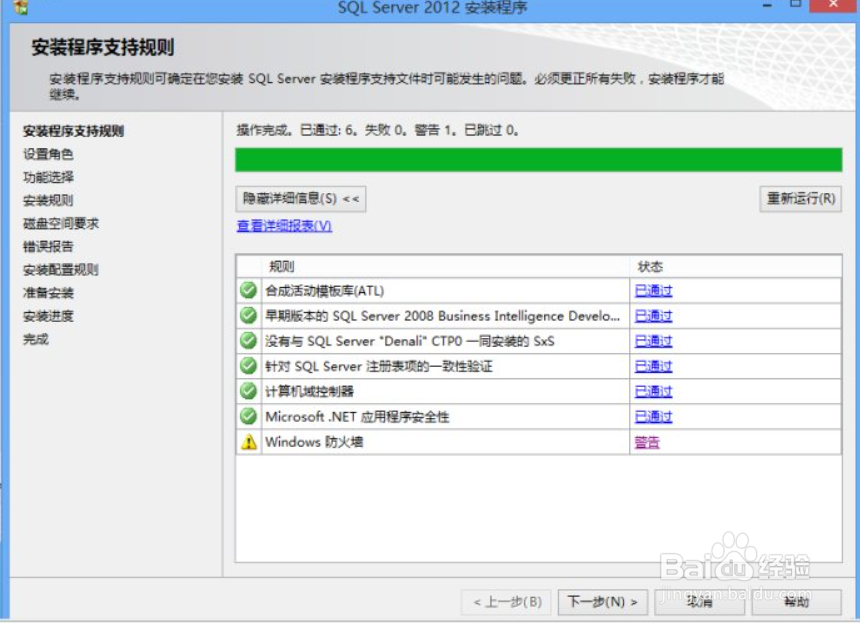Screen dimensions: 860x624
Task: Click the green check icon for the Denali CTP0 SxS row
Action: coord(248,341)
